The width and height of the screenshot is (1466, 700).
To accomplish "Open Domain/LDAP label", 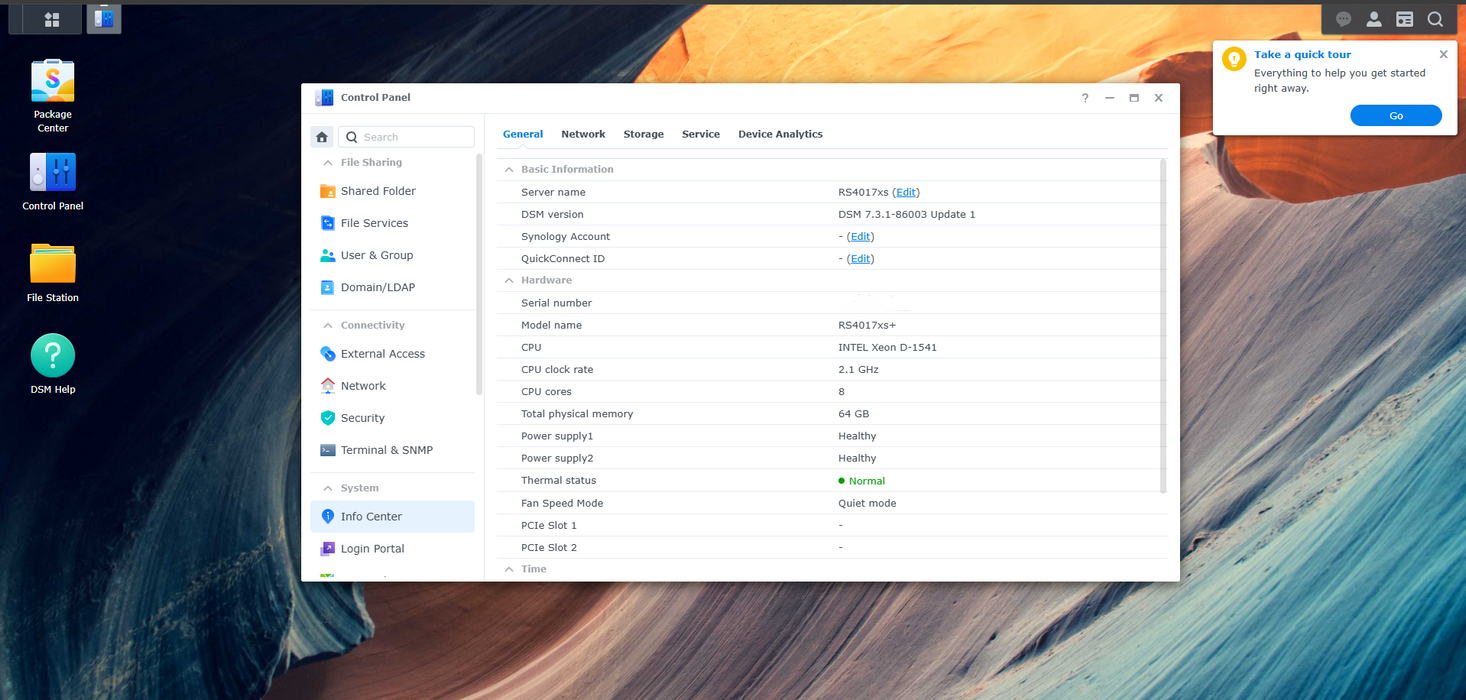I will [x=378, y=287].
